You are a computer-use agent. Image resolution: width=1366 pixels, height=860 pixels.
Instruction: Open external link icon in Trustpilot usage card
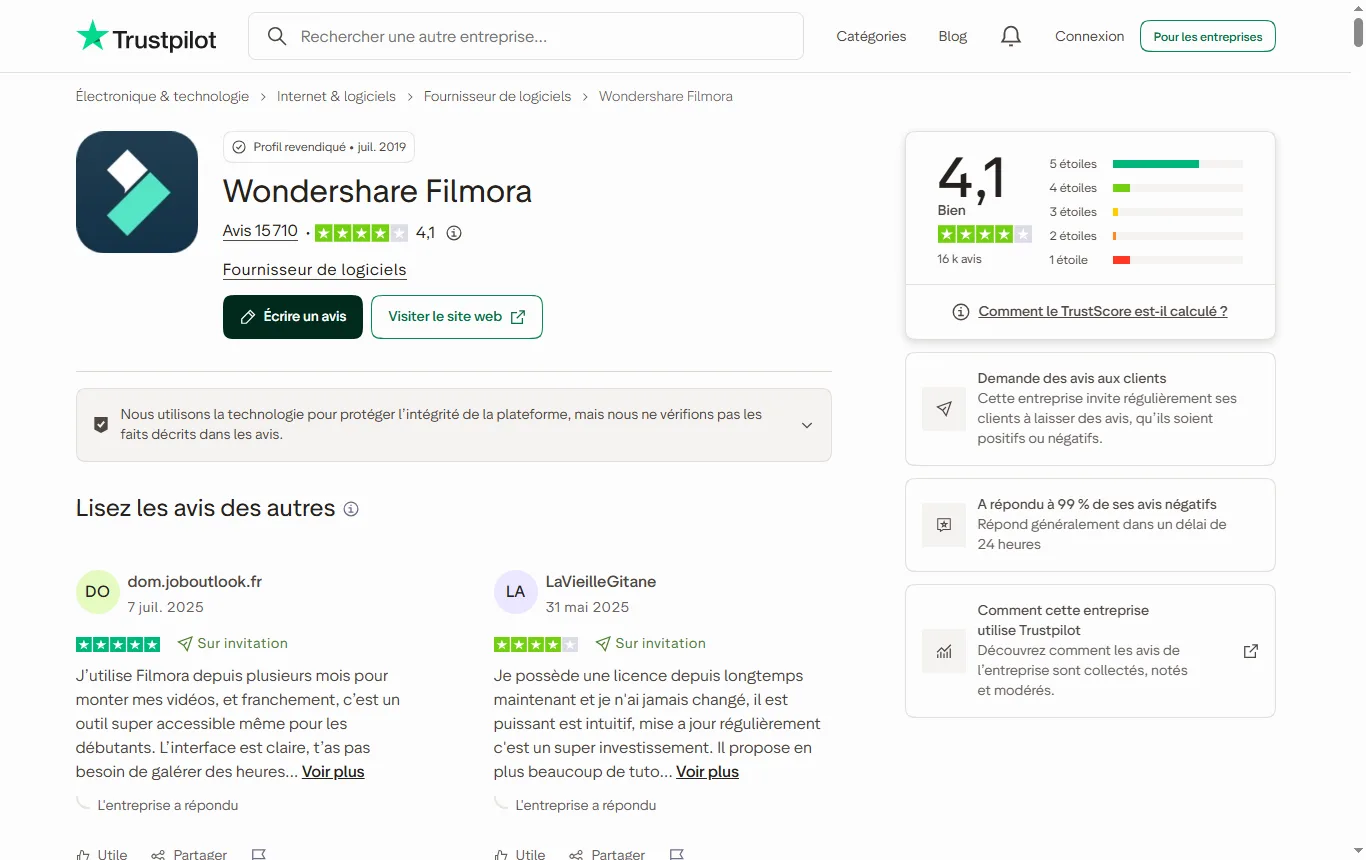(x=1250, y=651)
